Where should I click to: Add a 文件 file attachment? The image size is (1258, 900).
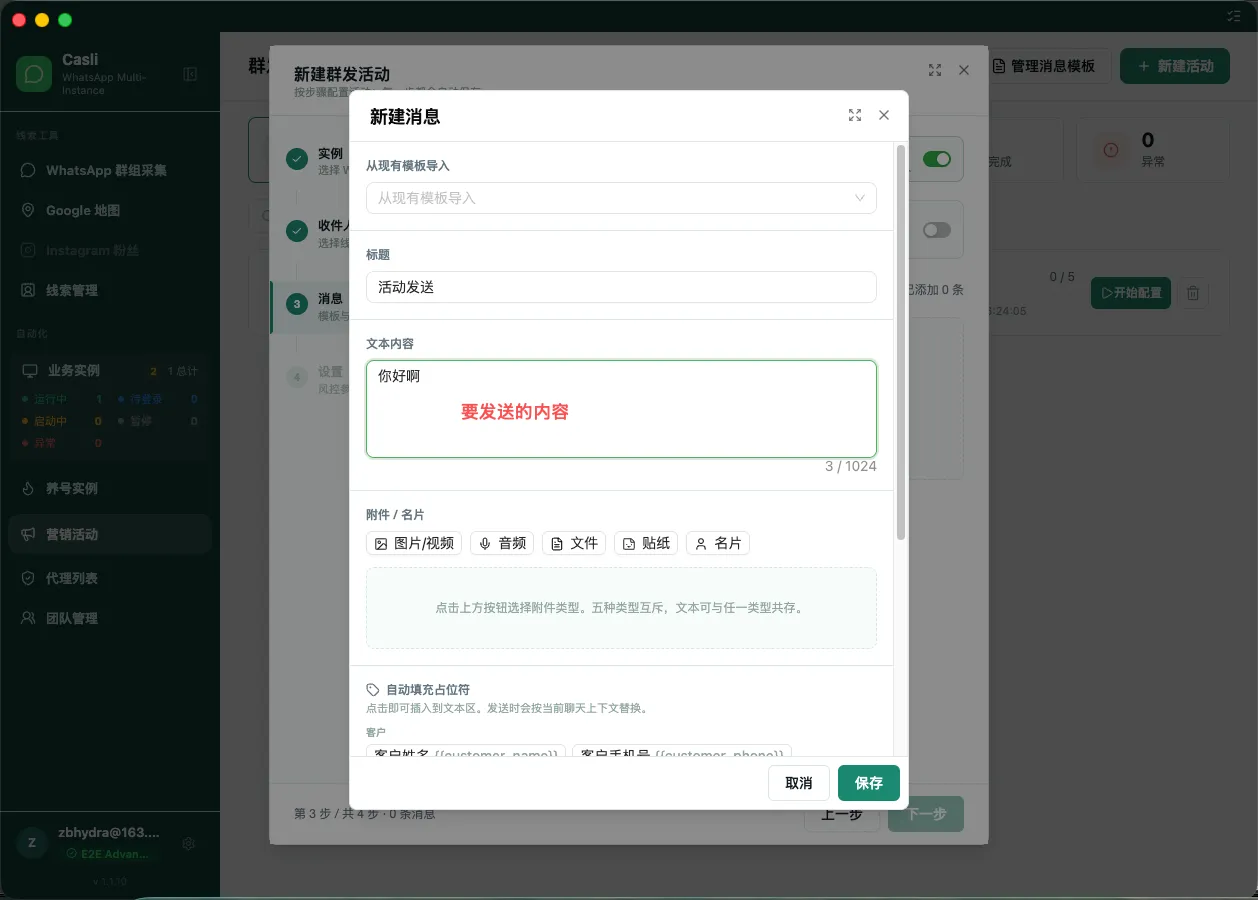click(x=574, y=543)
